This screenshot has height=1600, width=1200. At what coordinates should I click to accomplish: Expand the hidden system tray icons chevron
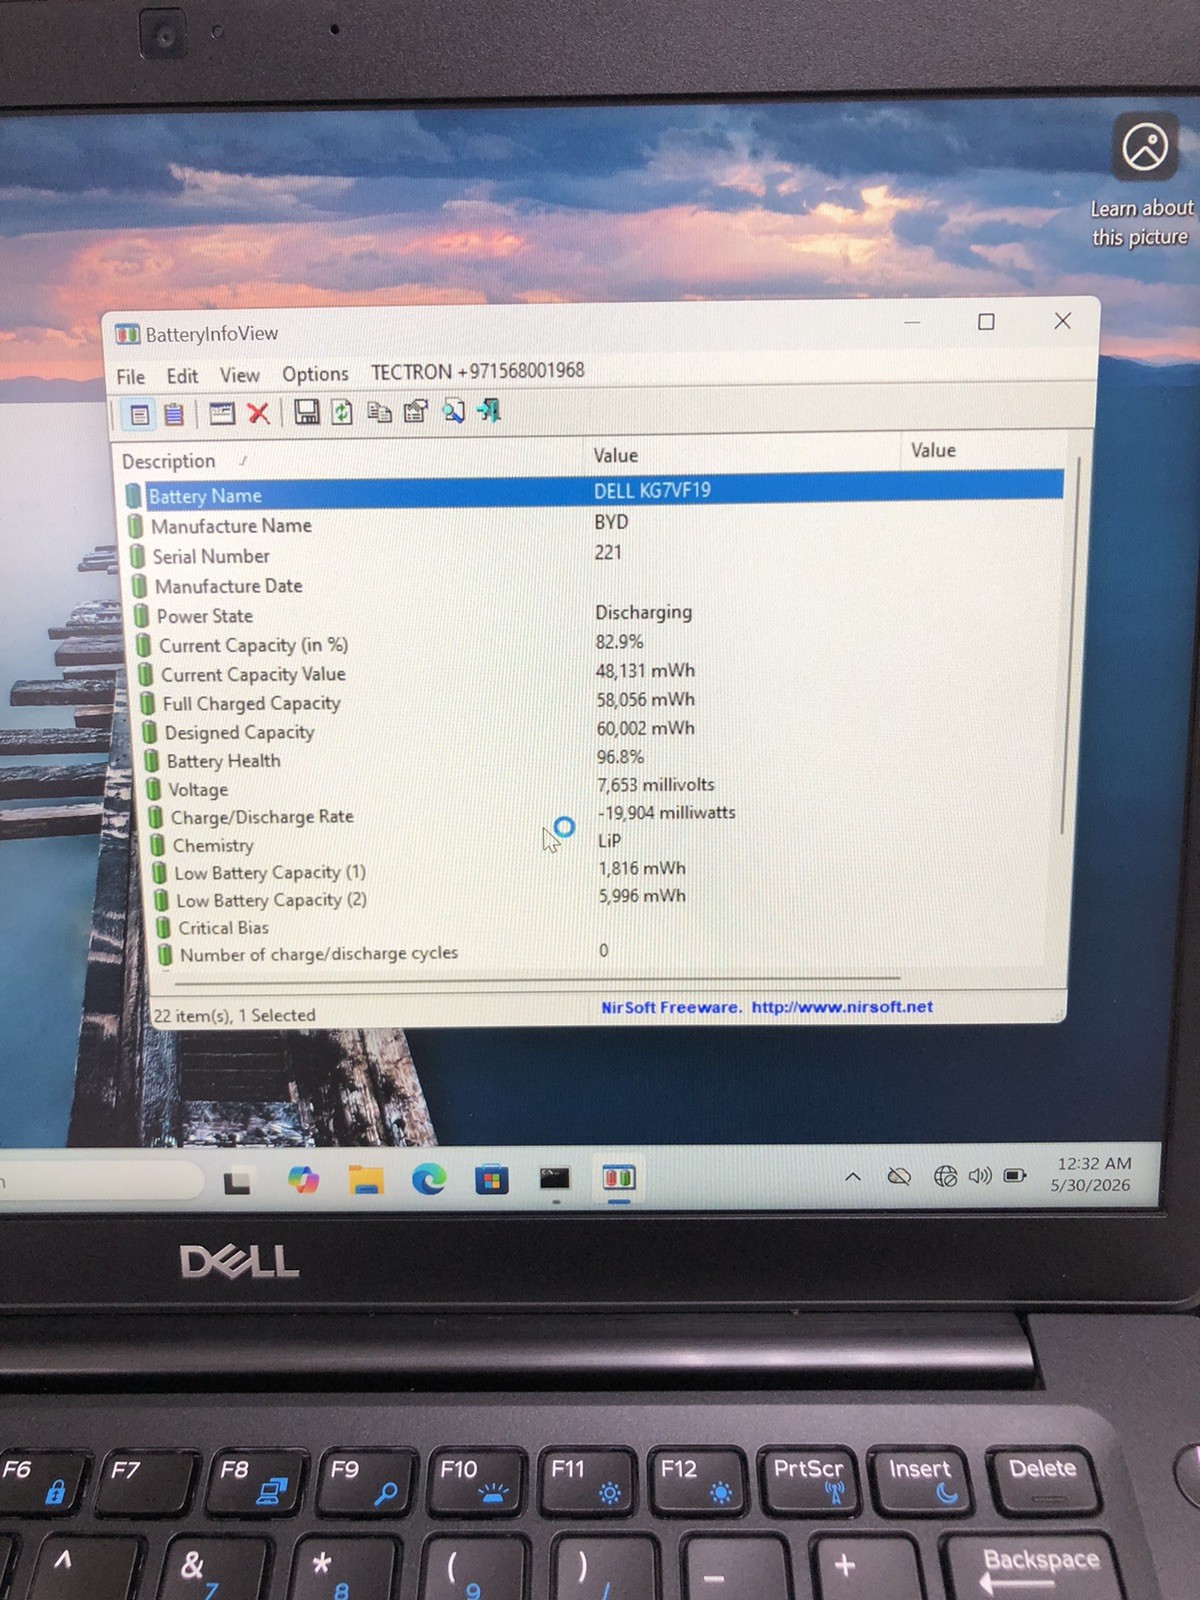pos(853,1177)
